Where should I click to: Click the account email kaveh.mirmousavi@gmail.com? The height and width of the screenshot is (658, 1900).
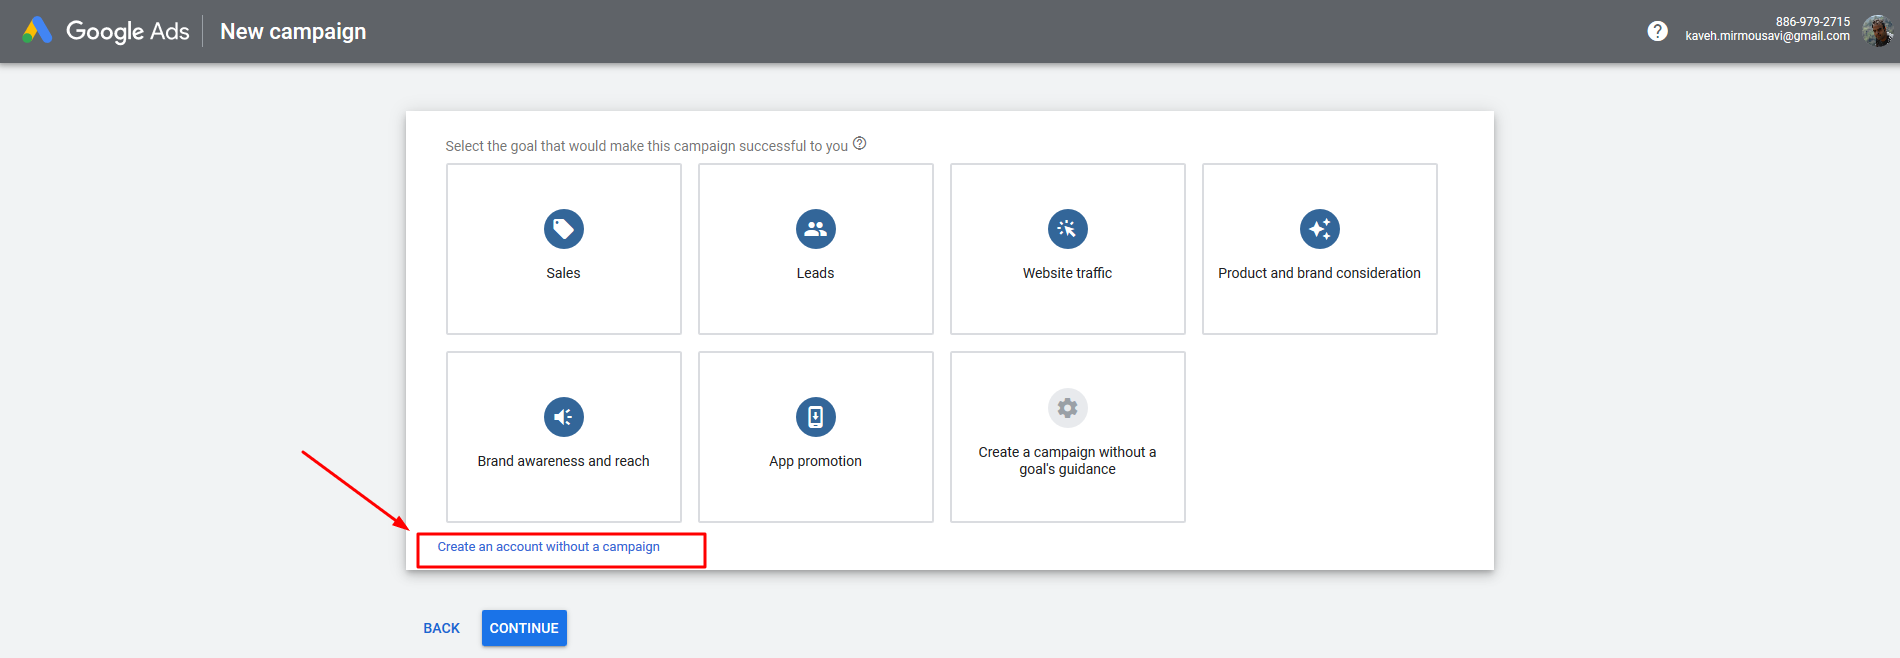coord(1767,36)
